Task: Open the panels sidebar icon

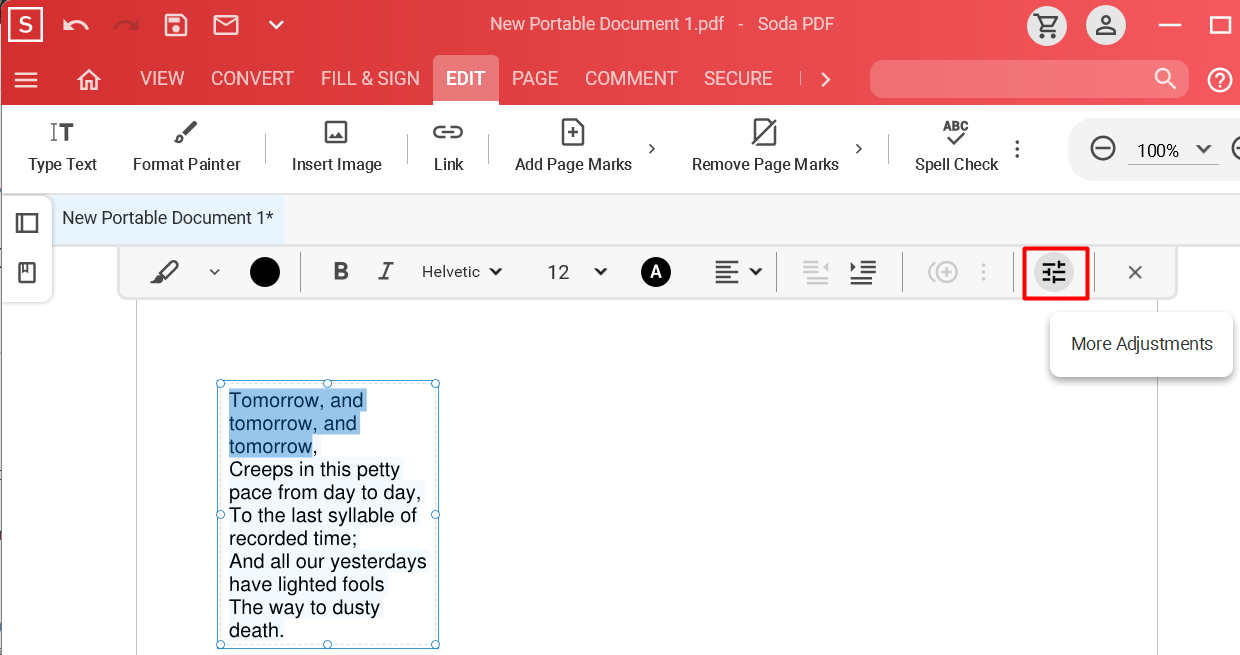Action: pos(27,222)
